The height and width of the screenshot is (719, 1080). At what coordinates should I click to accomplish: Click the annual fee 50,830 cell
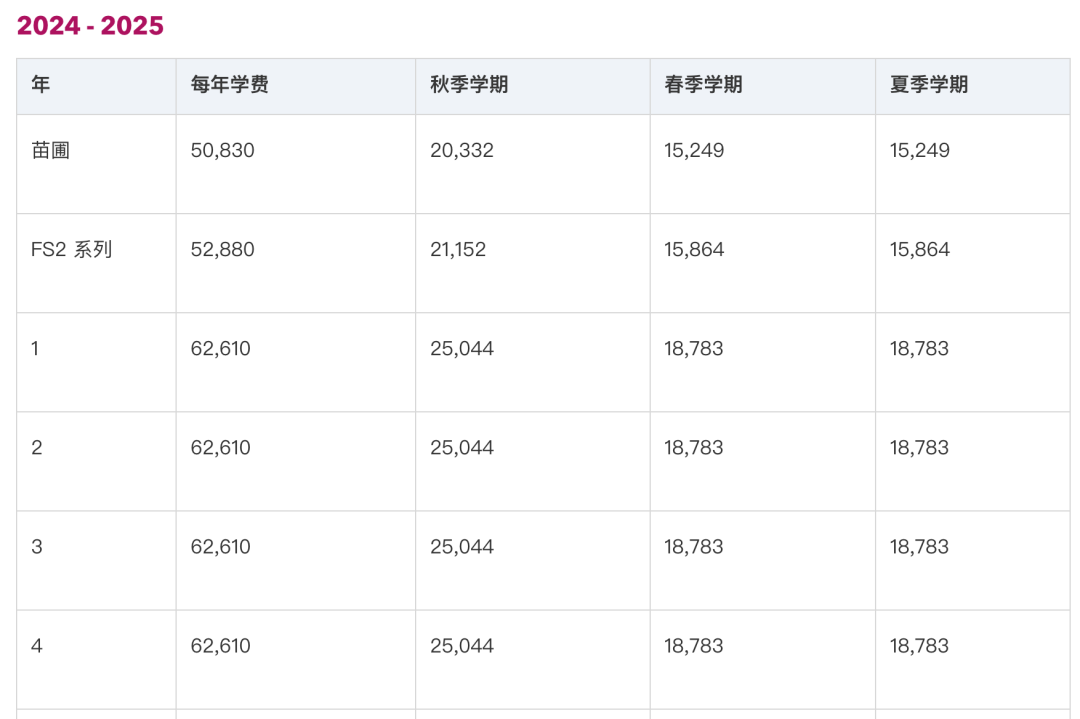[222, 150]
